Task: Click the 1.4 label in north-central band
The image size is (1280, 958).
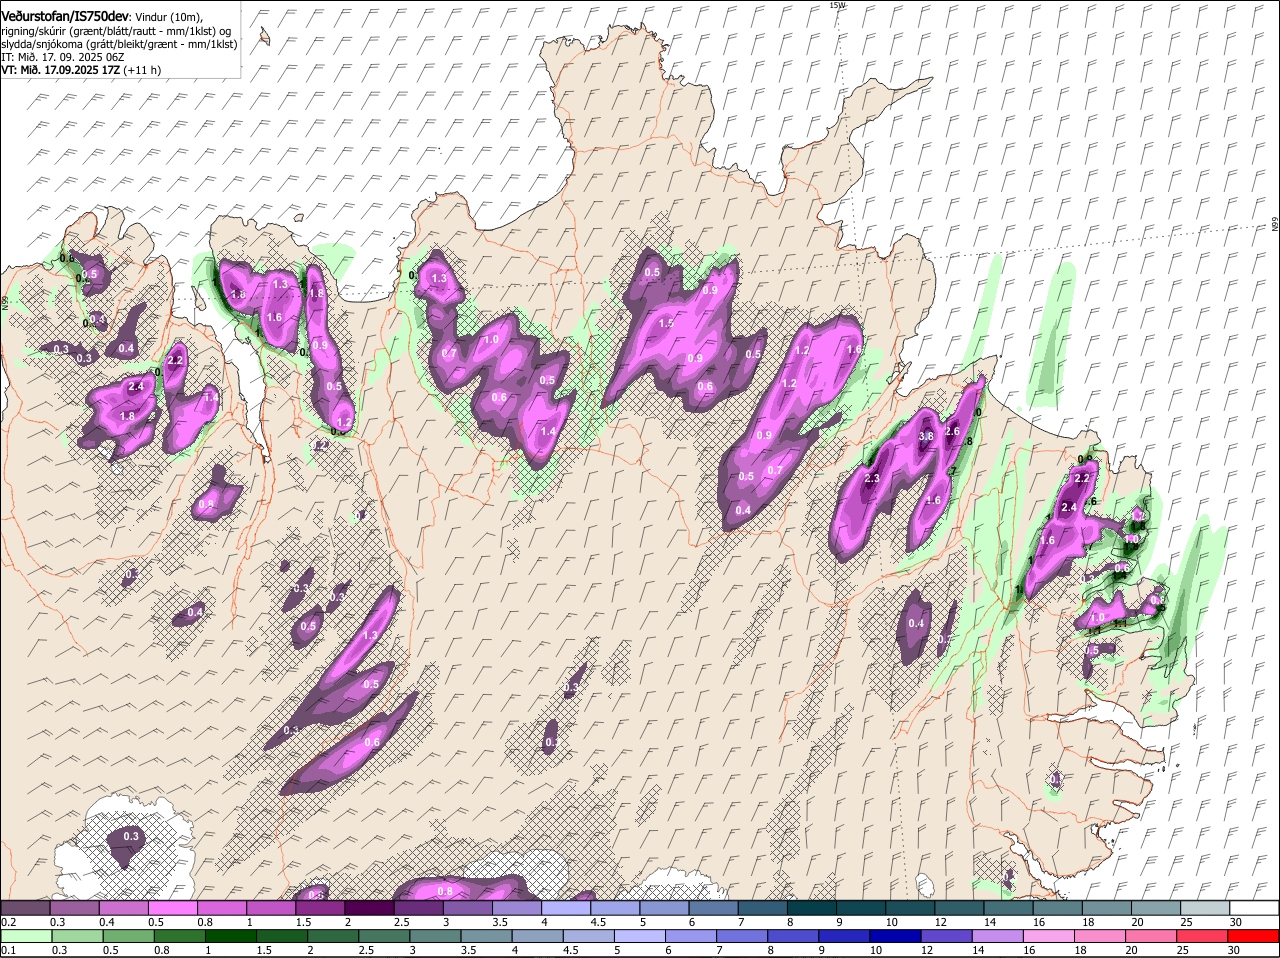Action: pos(548,432)
